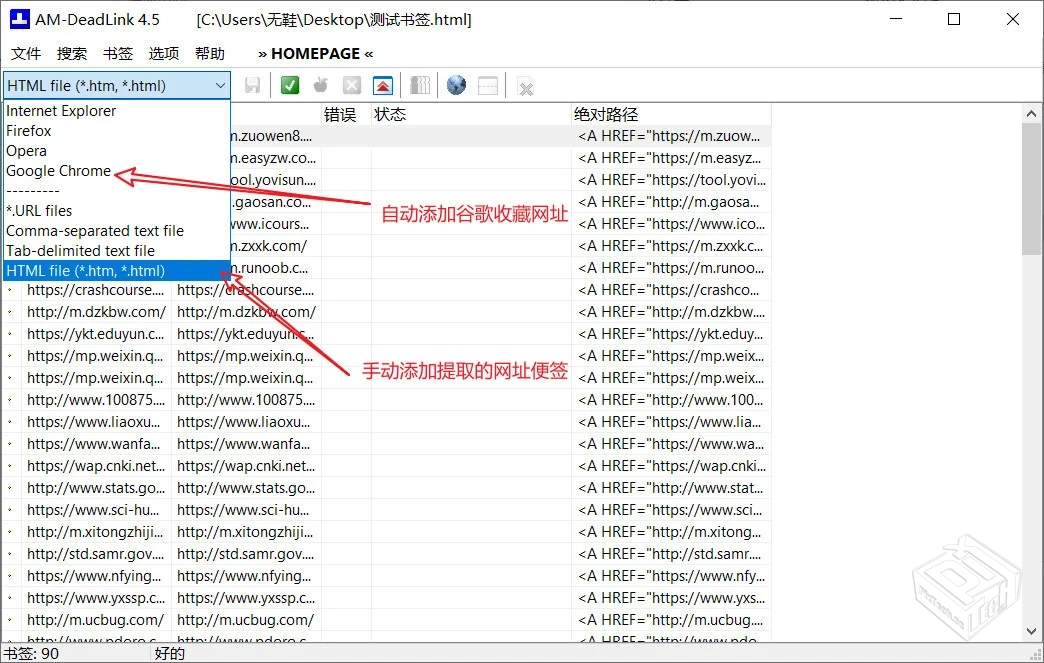Click the gray X abort check icon
This screenshot has width=1044, height=663.
[x=352, y=85]
